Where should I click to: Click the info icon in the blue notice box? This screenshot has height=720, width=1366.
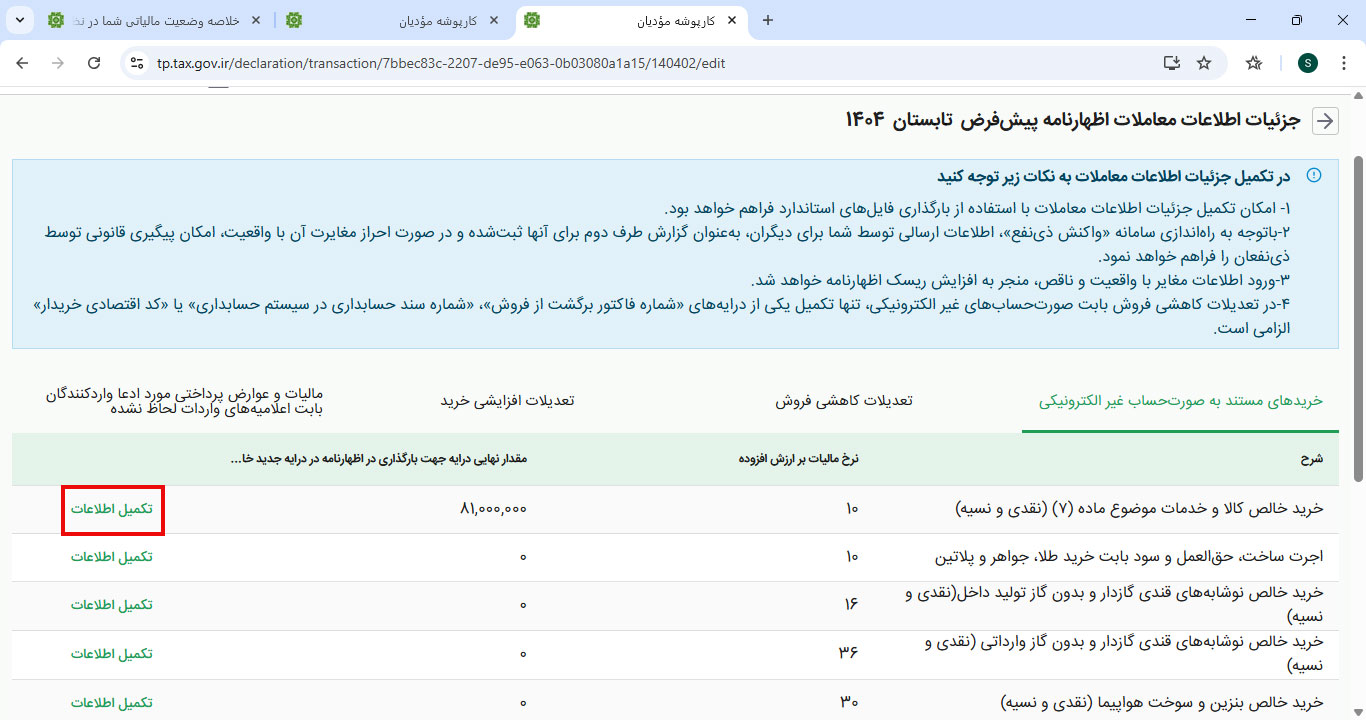point(1314,175)
